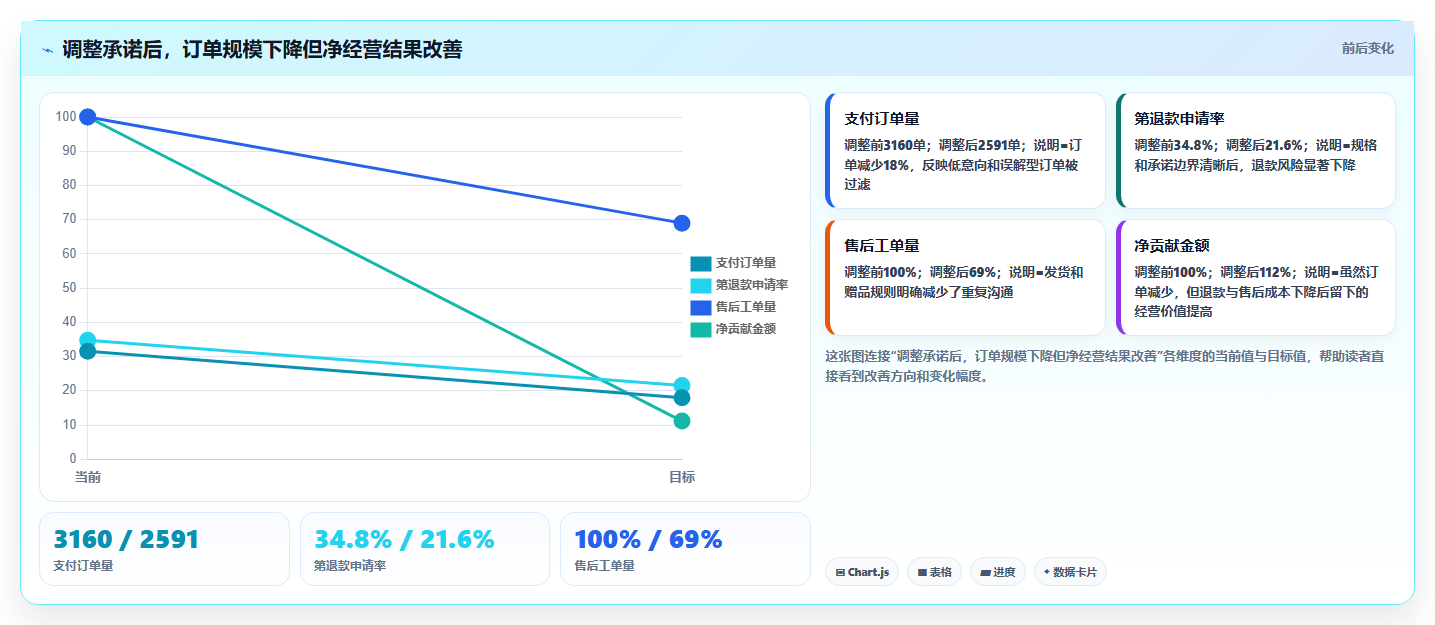Open the 支付订单量 detail card
Image resolution: width=1435 pixels, height=625 pixels.
click(x=965, y=150)
